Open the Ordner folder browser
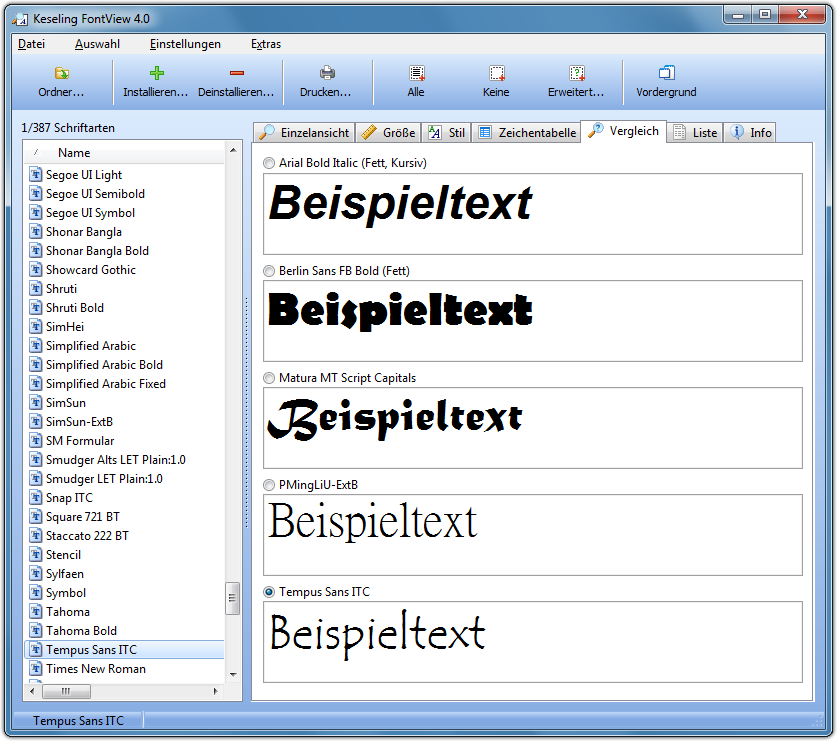Screen dimensions: 837x741 click(60, 80)
